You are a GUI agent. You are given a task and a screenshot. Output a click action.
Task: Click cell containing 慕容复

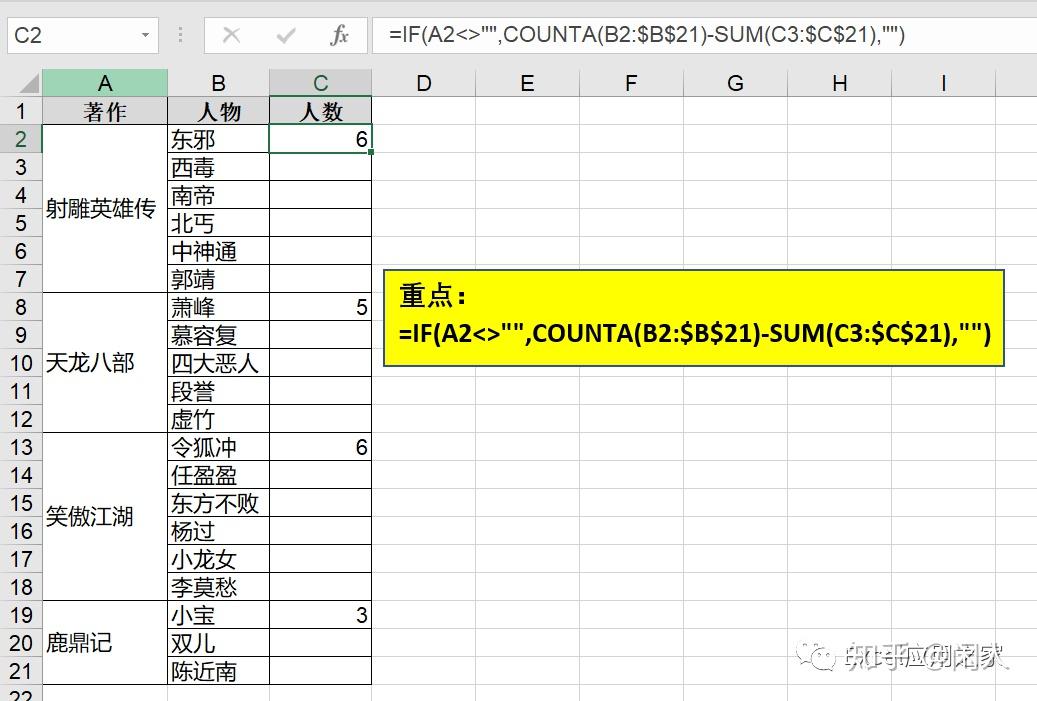[218, 335]
